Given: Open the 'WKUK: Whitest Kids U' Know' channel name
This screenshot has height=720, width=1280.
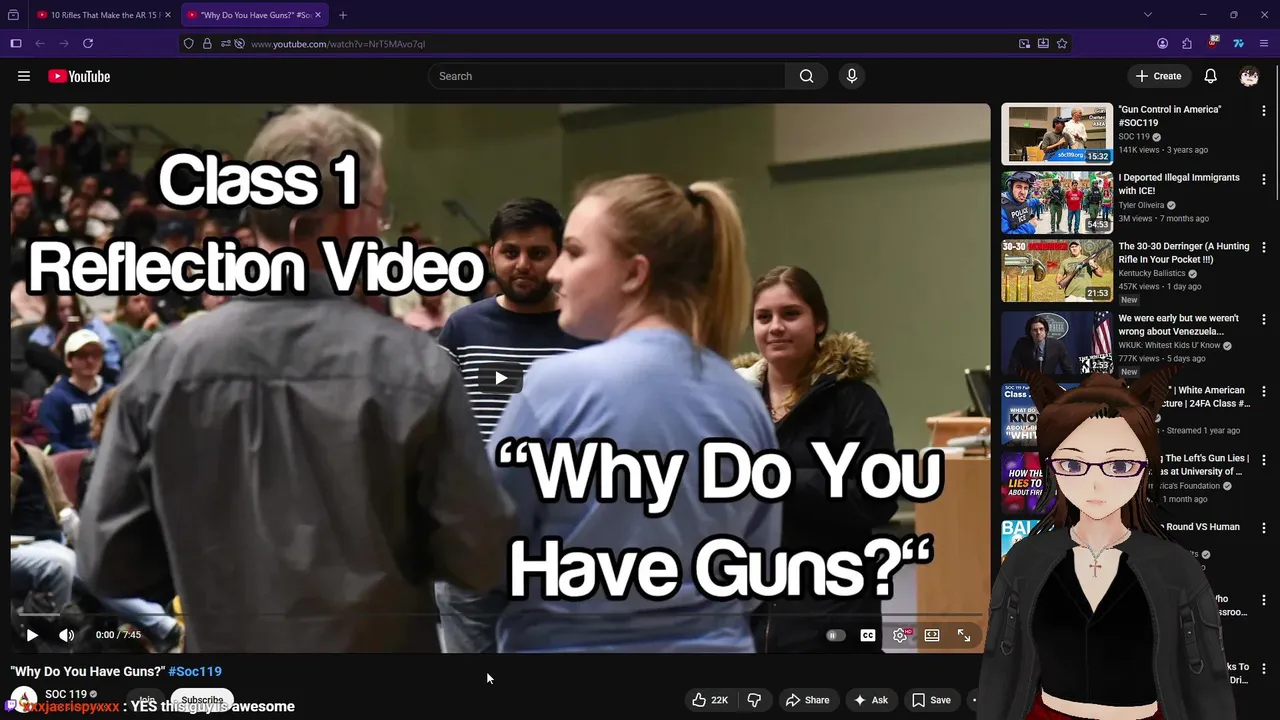Looking at the screenshot, I should tap(1168, 346).
